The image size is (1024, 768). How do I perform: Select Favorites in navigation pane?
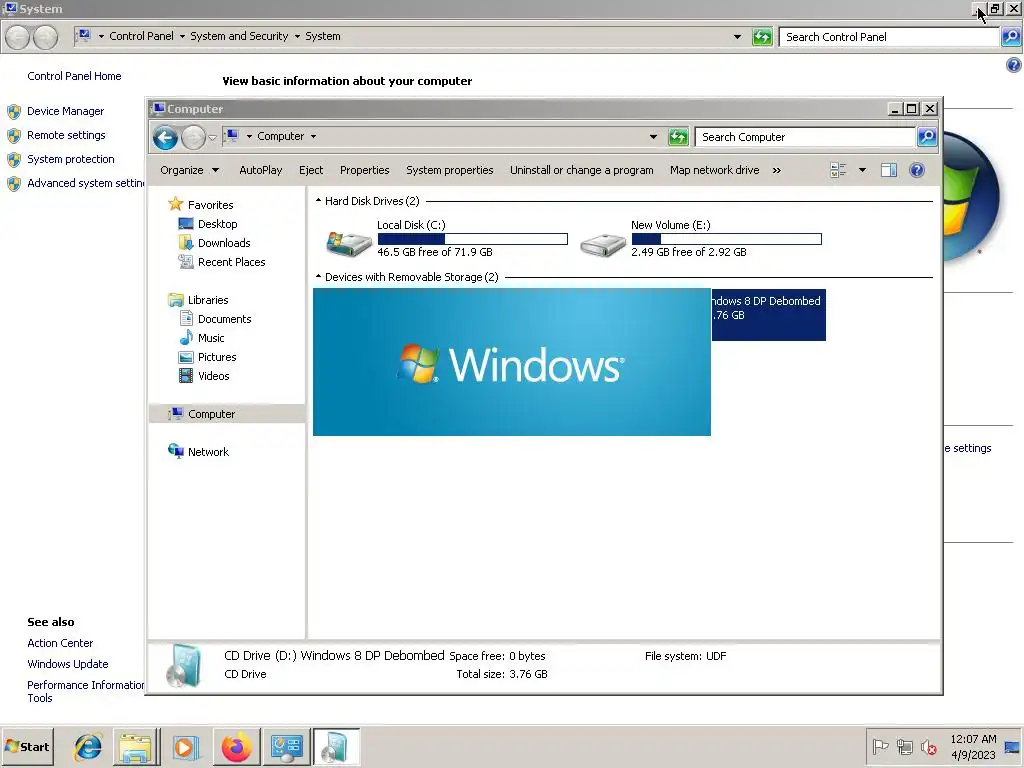[x=210, y=204]
